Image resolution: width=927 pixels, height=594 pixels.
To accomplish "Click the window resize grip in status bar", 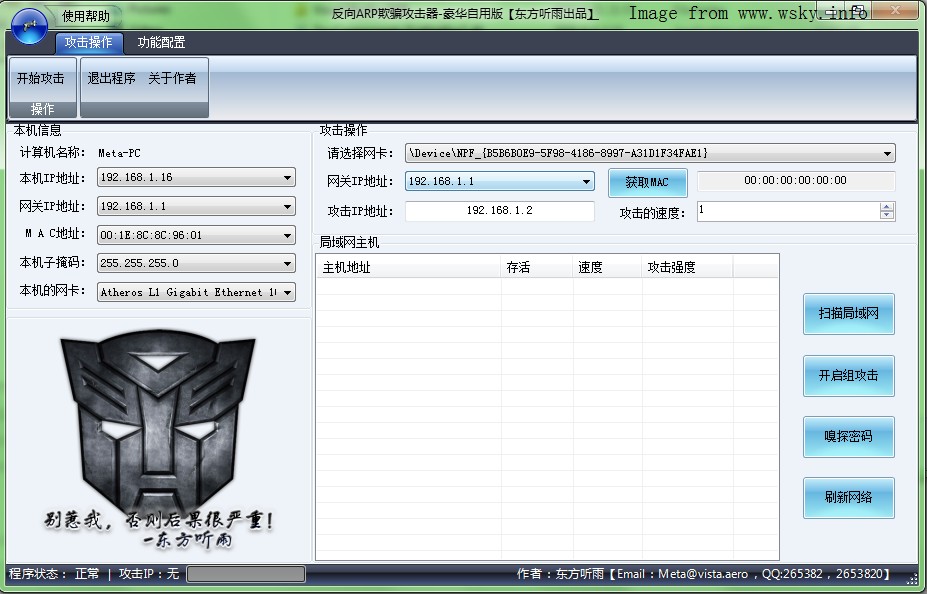I will (x=912, y=577).
